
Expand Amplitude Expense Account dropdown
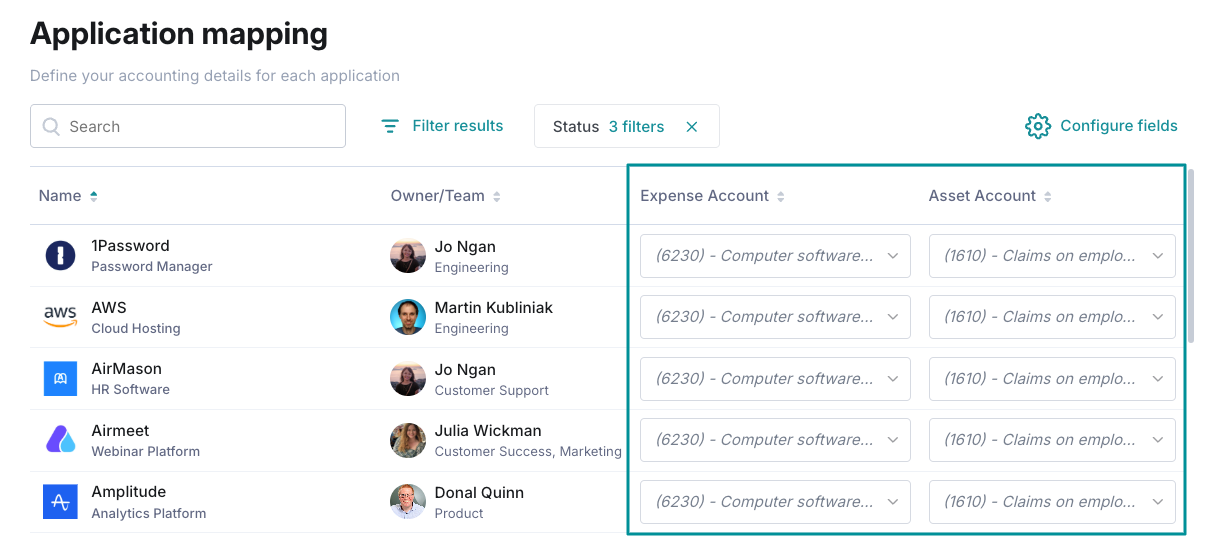[x=775, y=502]
